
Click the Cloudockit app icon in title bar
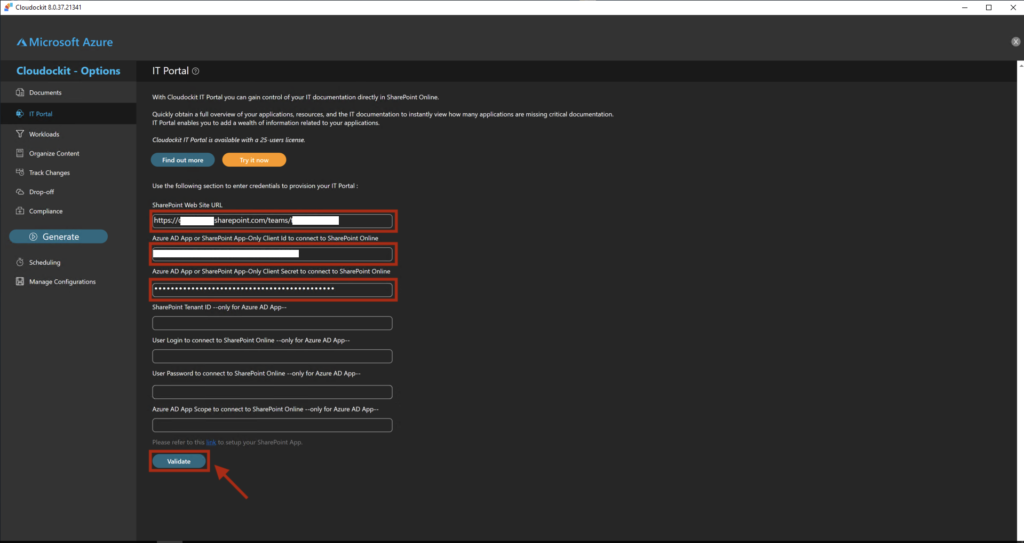pyautogui.click(x=8, y=7)
